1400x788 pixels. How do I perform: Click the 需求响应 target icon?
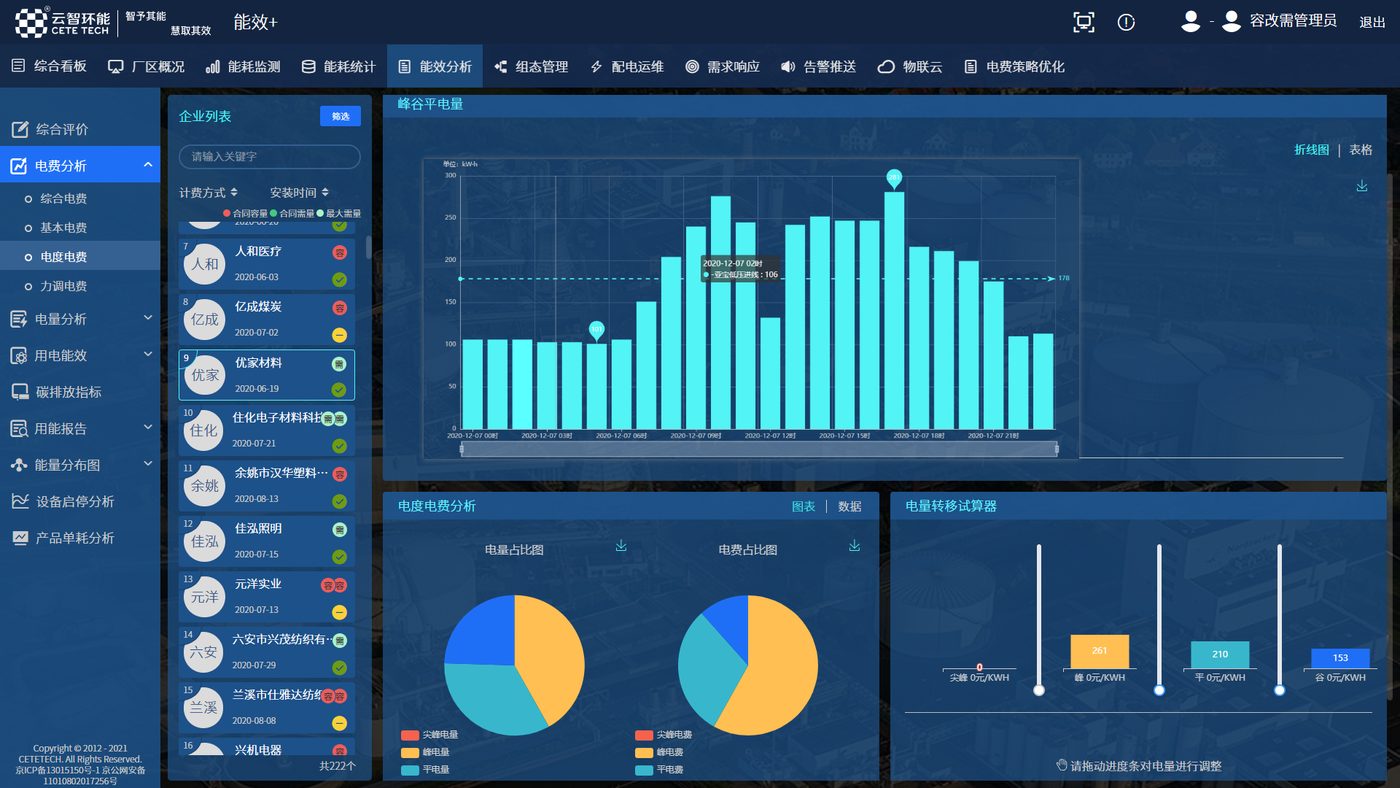(x=692, y=67)
